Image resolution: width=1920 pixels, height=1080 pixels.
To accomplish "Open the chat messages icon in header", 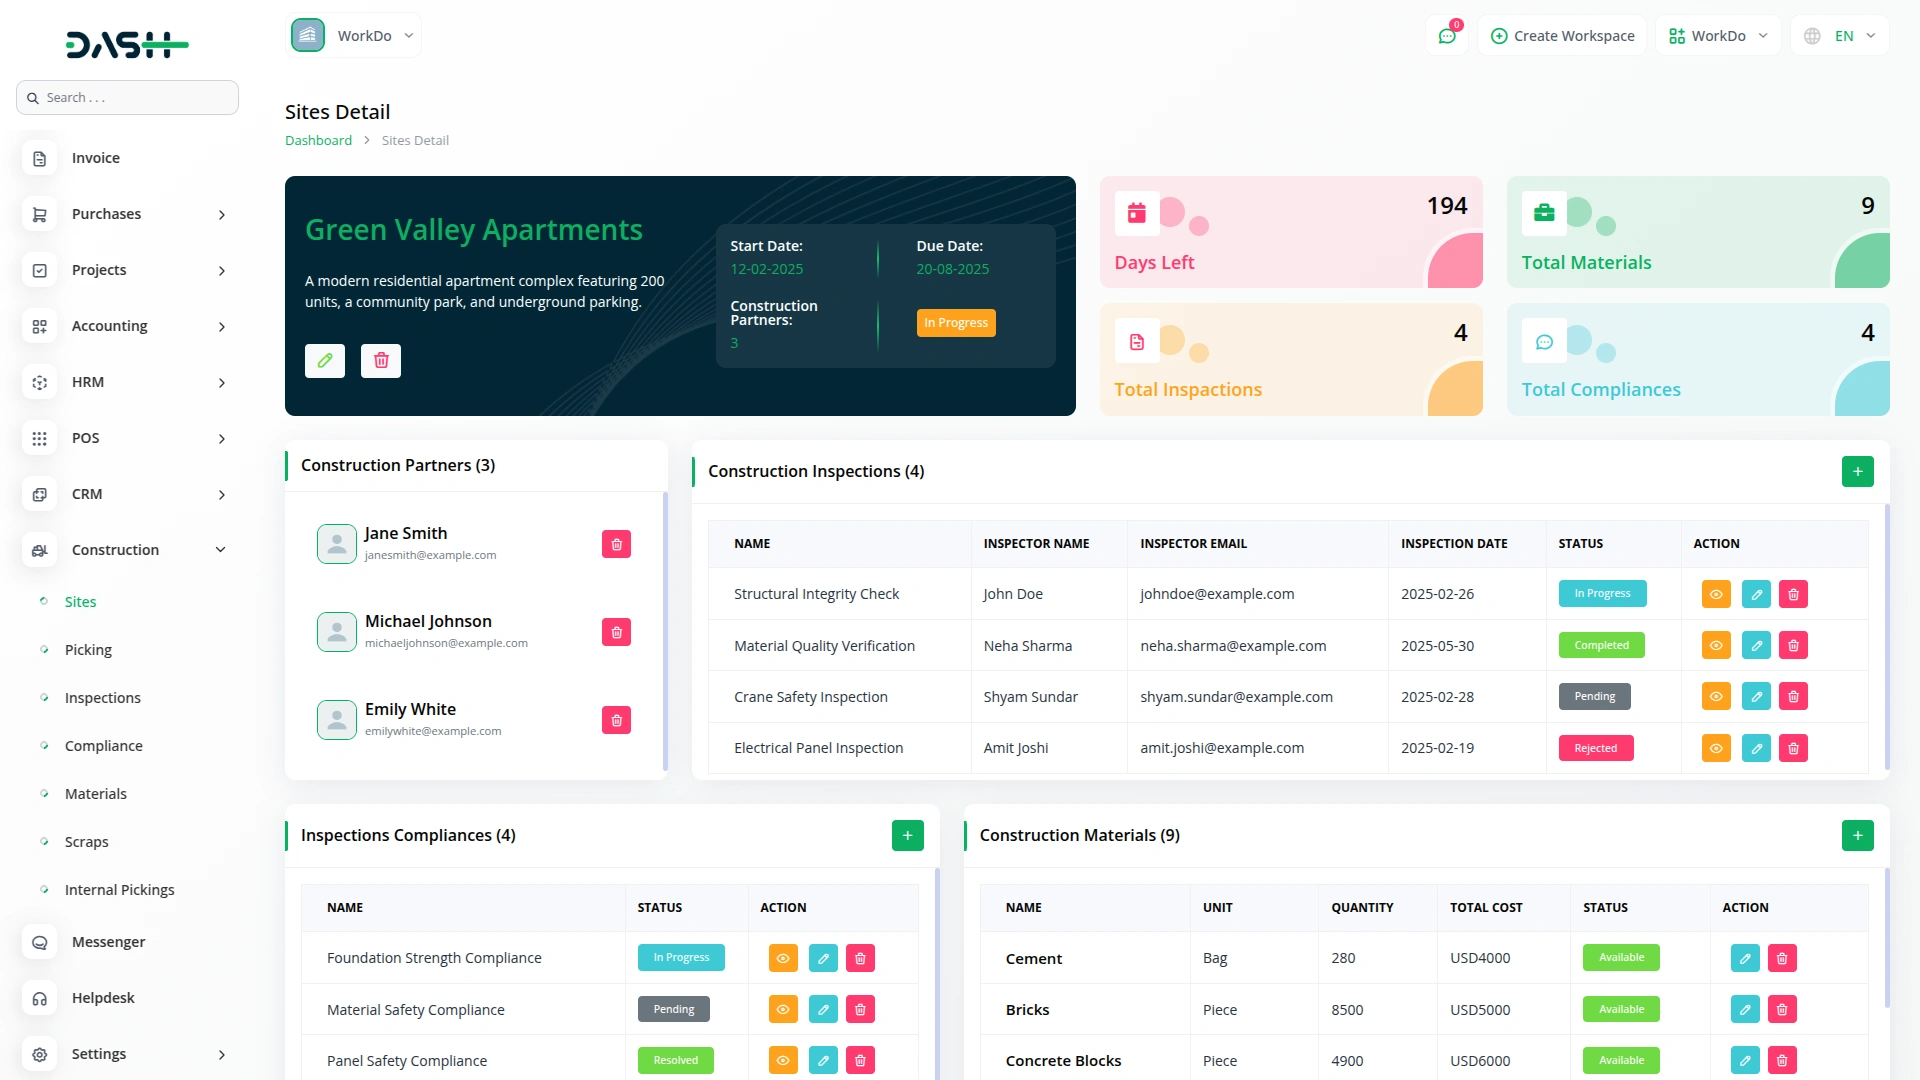I will (x=1446, y=36).
